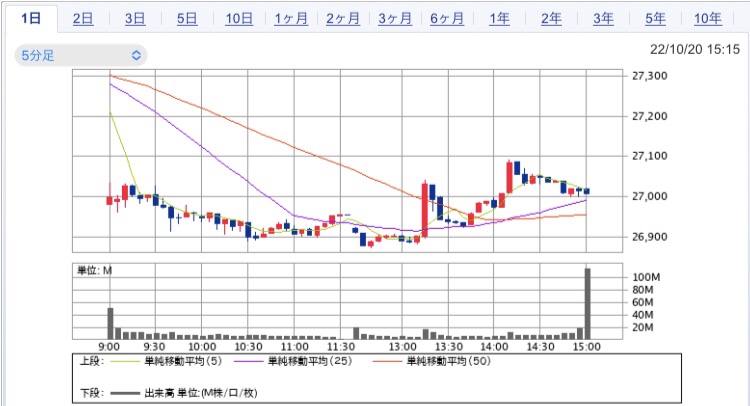Click the up-down chevron on 5分足 selector
The image size is (750, 406).
coord(136,55)
